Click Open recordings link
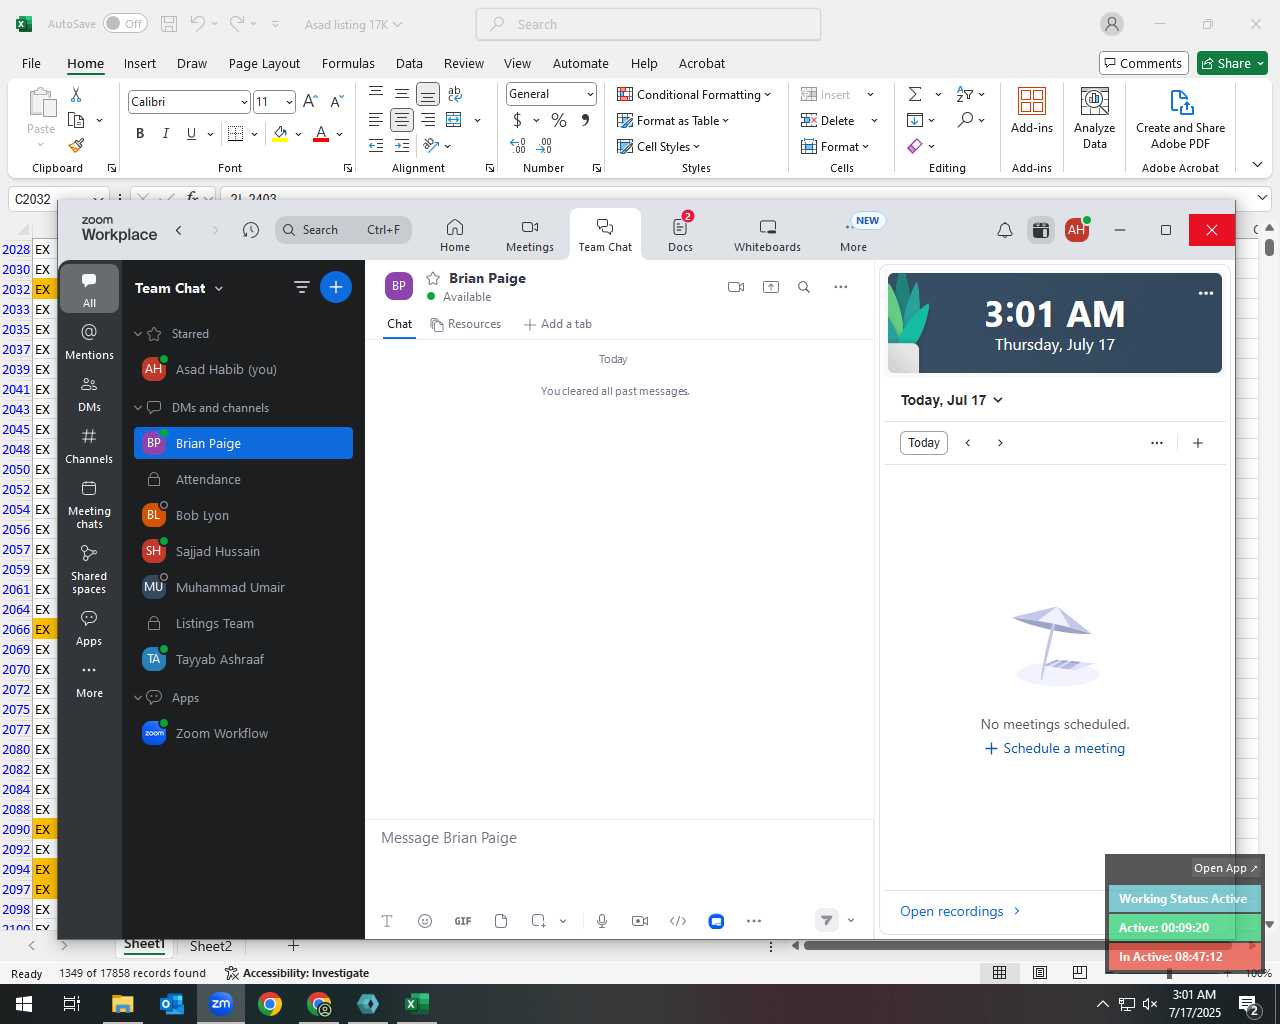 point(960,911)
